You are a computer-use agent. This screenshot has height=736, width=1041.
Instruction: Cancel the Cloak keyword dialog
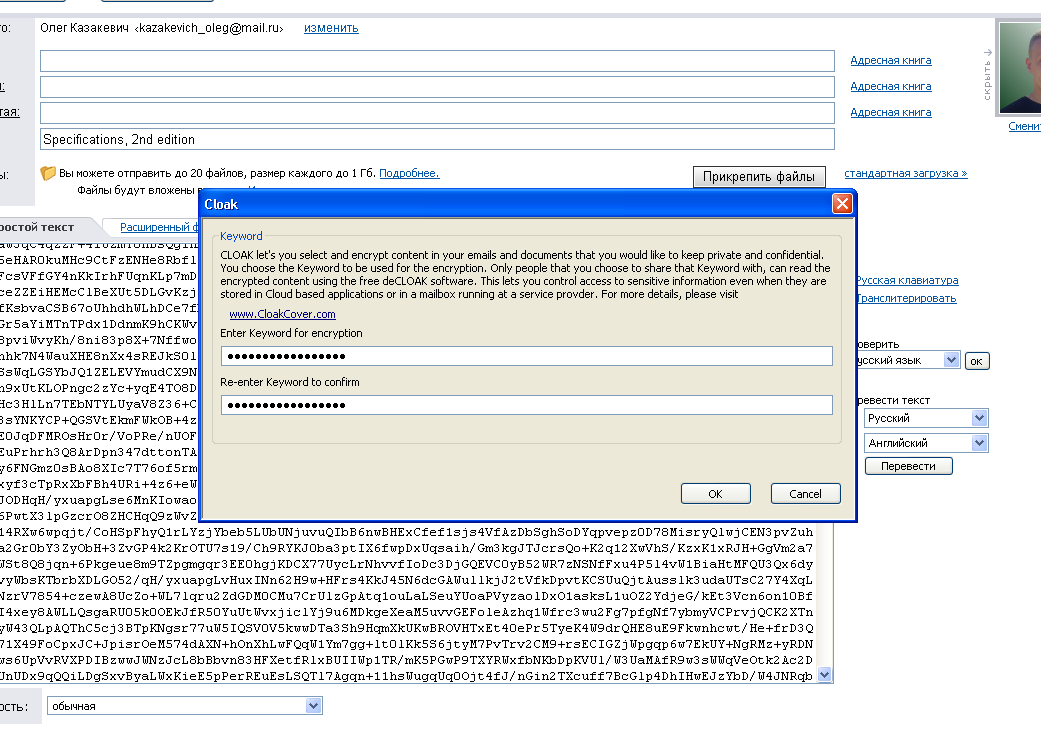tap(805, 494)
